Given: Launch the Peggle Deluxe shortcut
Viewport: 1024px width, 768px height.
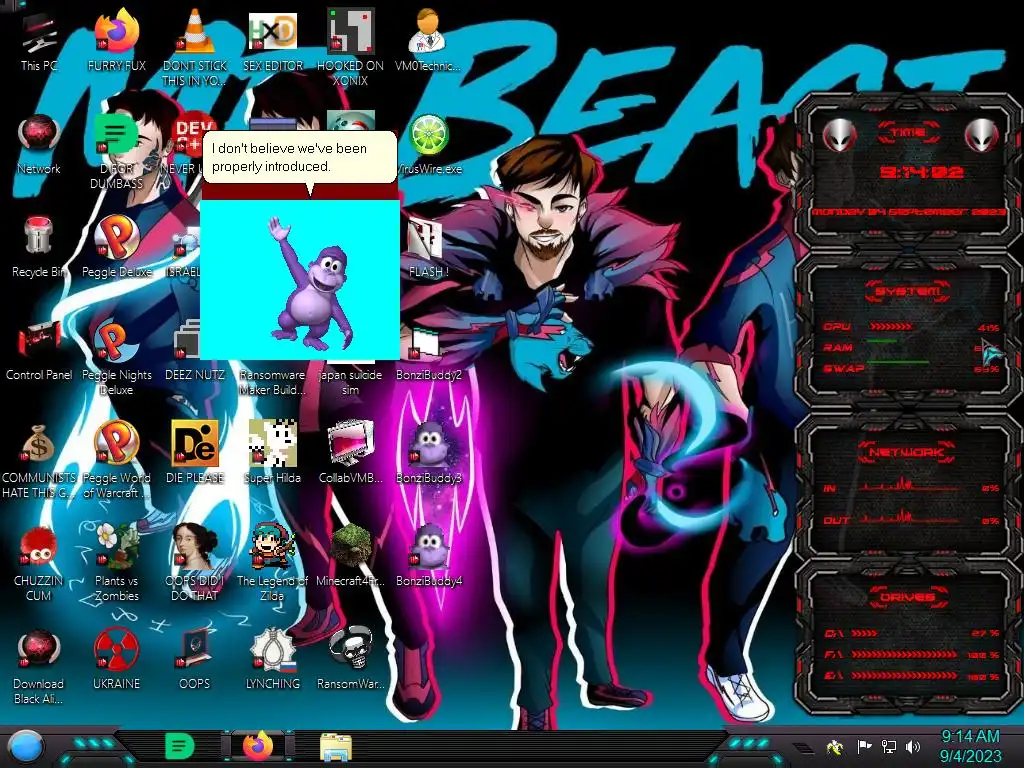Looking at the screenshot, I should click(x=116, y=247).
